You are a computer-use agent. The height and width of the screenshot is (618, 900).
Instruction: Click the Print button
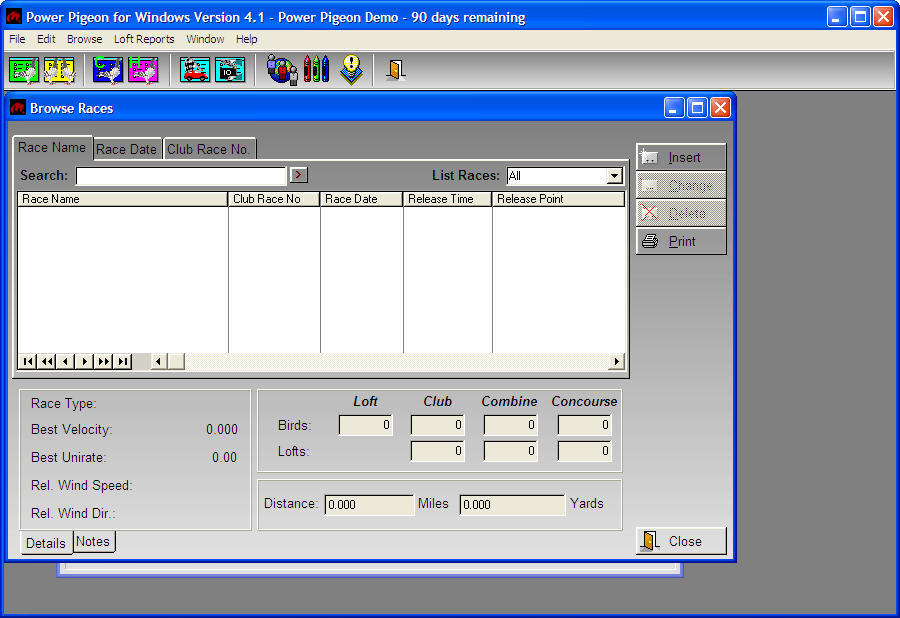point(680,241)
